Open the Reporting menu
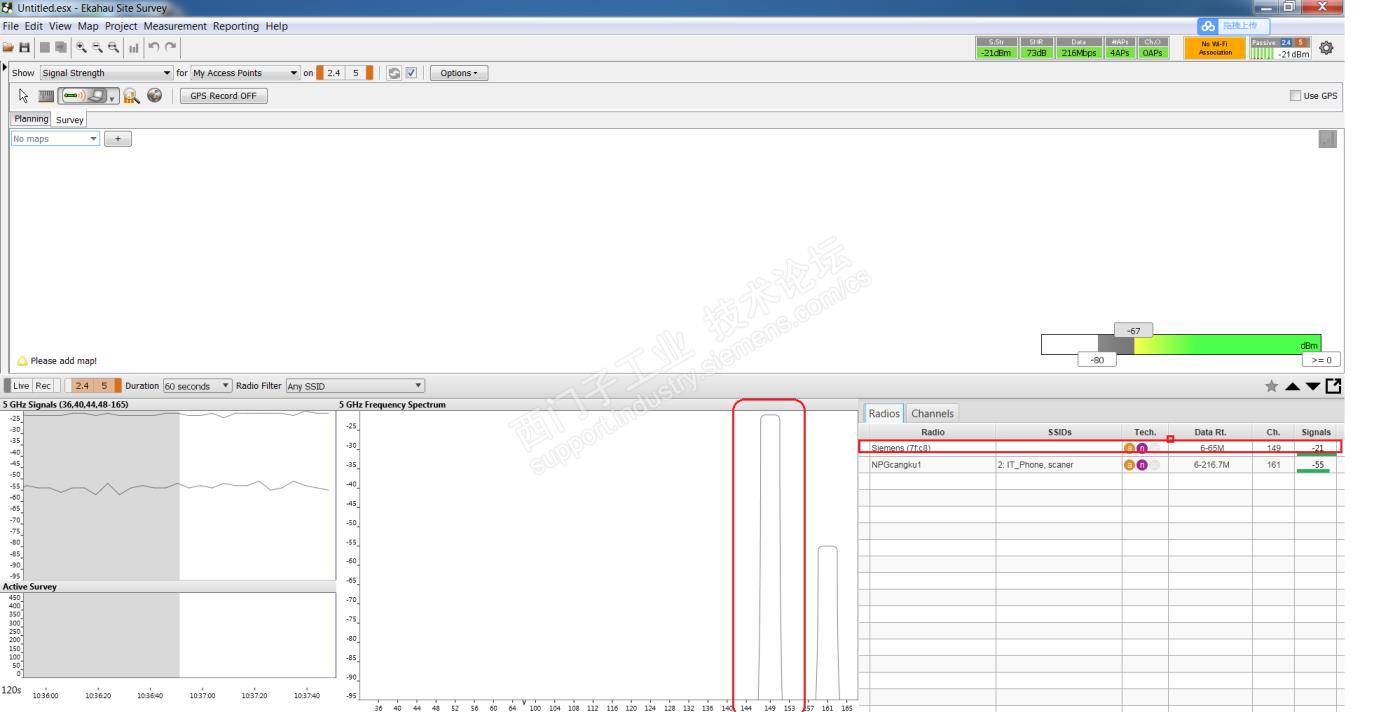Viewport: 1381px width, 712px height. pos(236,26)
